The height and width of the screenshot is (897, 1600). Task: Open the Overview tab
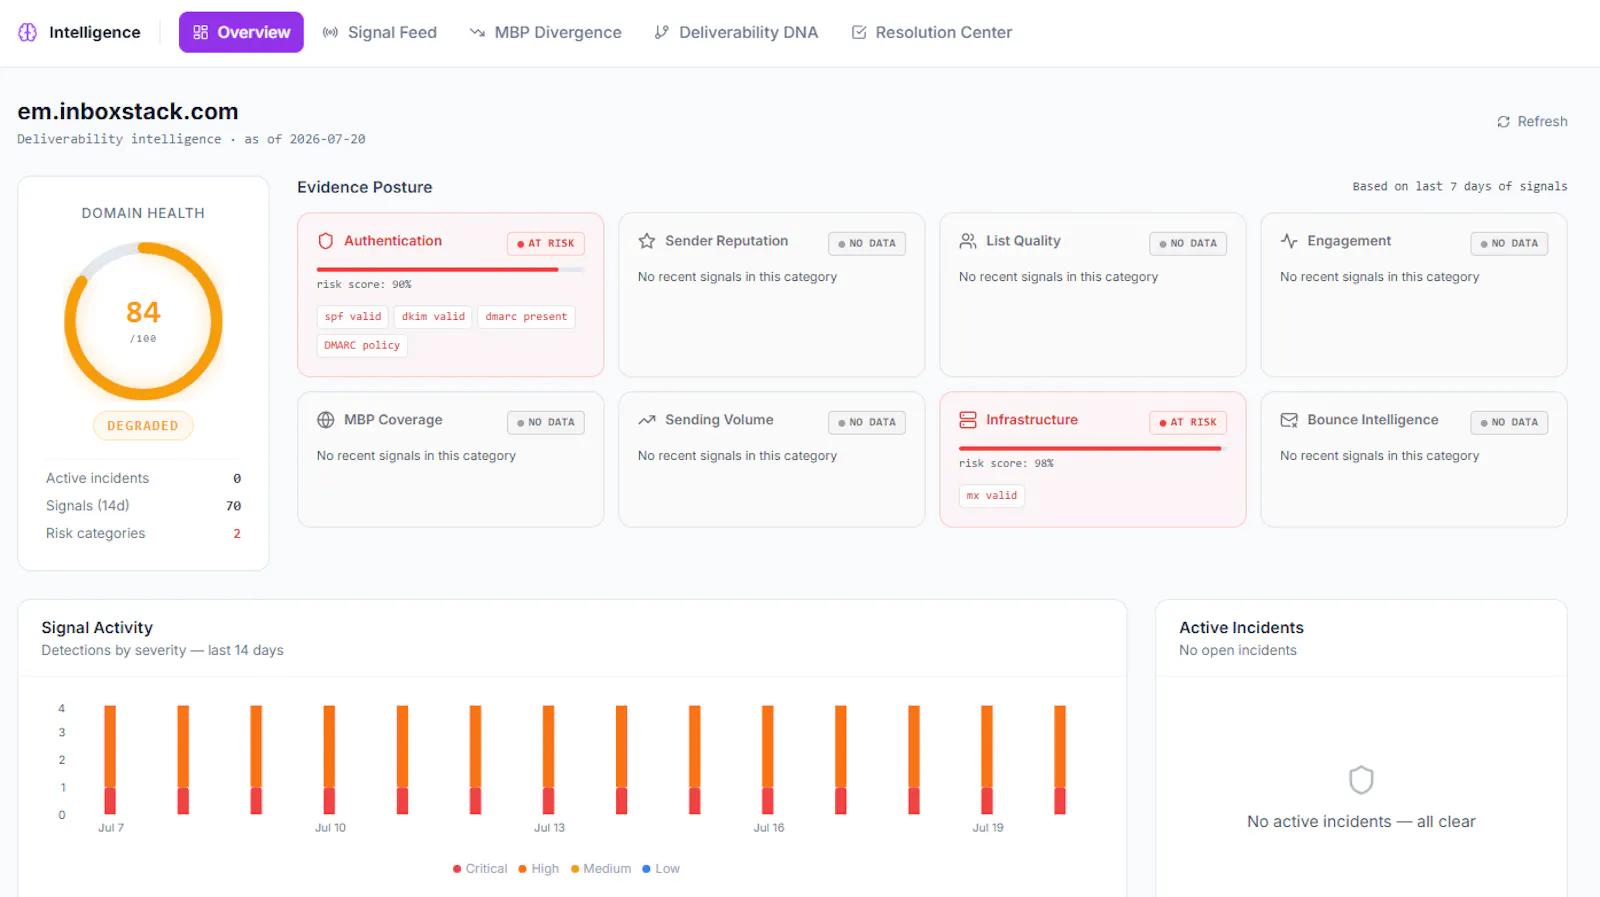241,32
